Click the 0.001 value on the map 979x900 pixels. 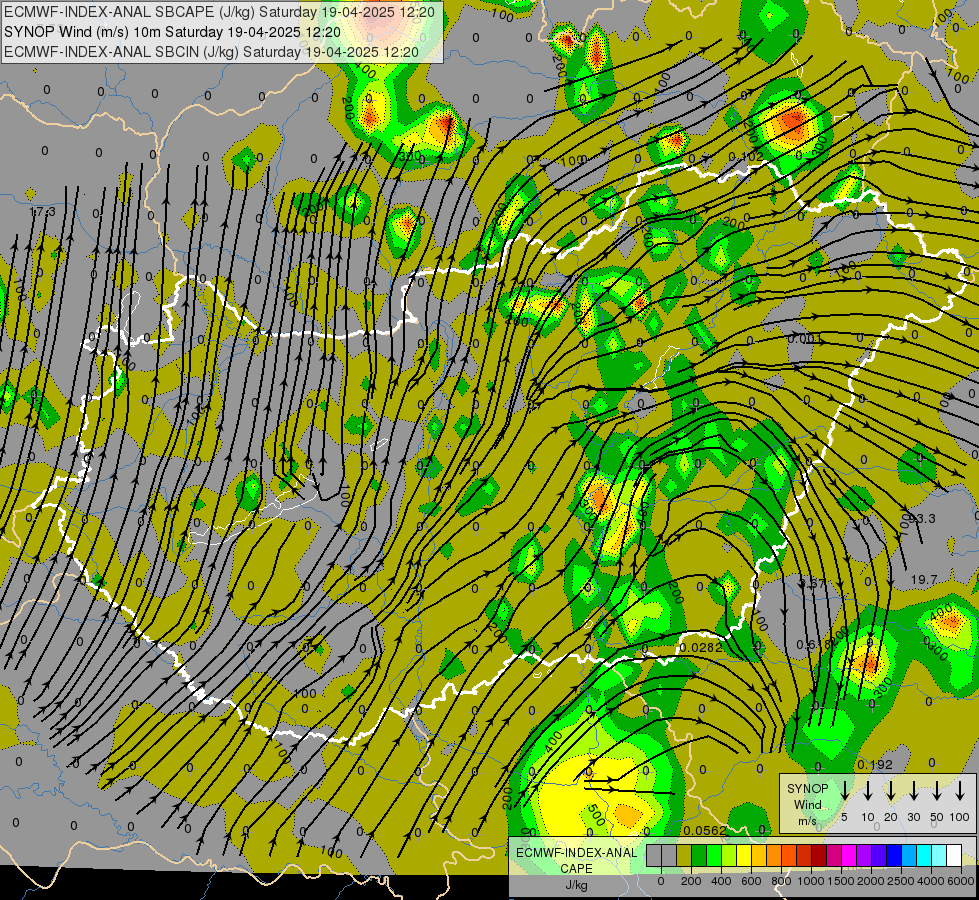click(x=805, y=339)
